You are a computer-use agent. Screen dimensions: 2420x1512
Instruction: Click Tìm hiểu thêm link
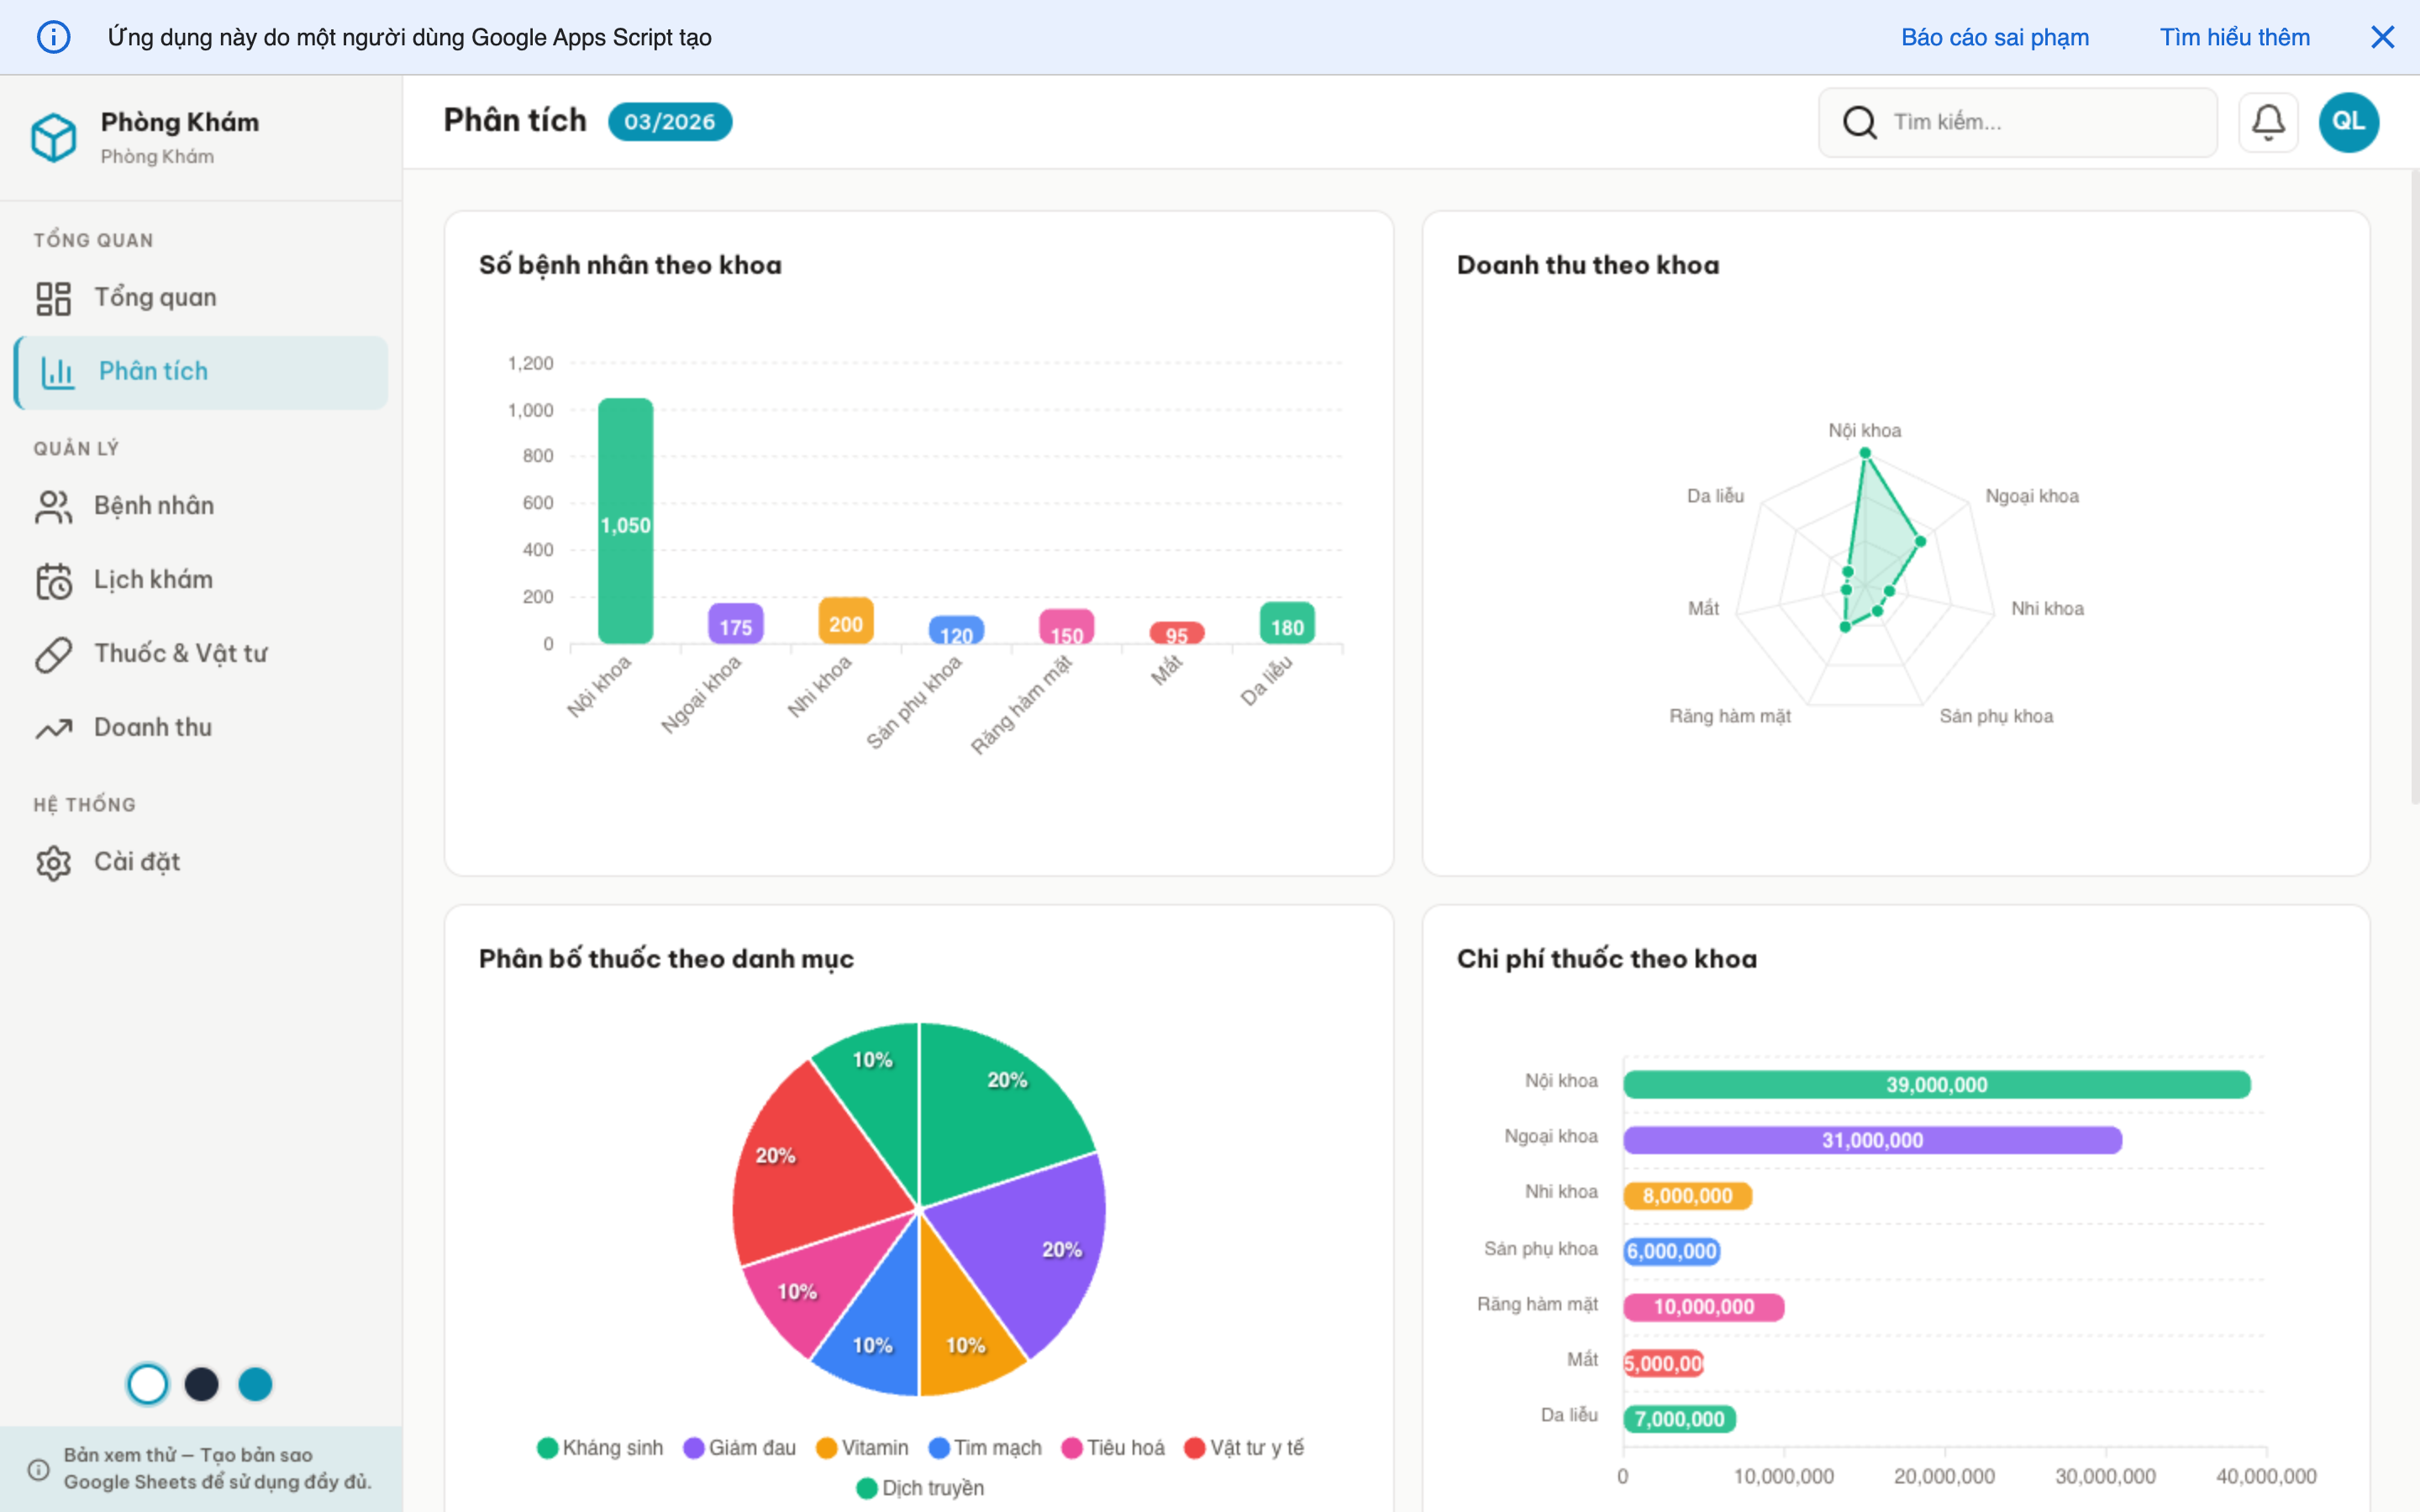pos(2234,37)
